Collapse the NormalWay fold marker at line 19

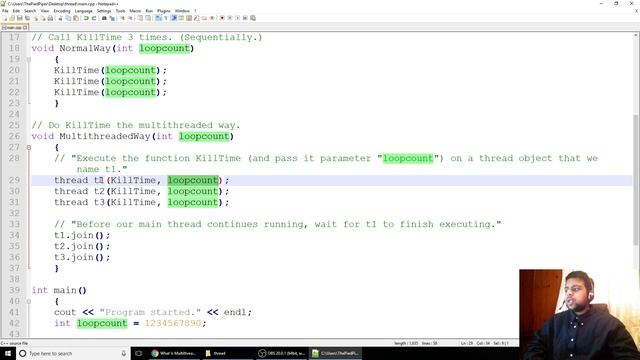point(29,59)
